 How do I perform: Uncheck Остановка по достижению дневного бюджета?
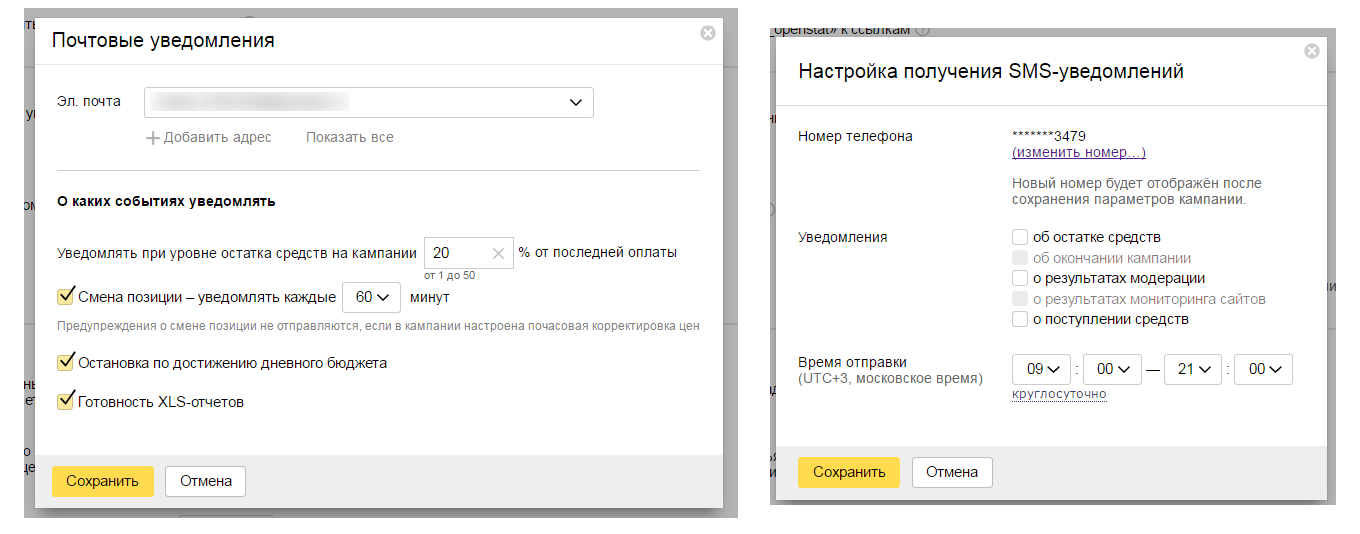click(x=67, y=362)
